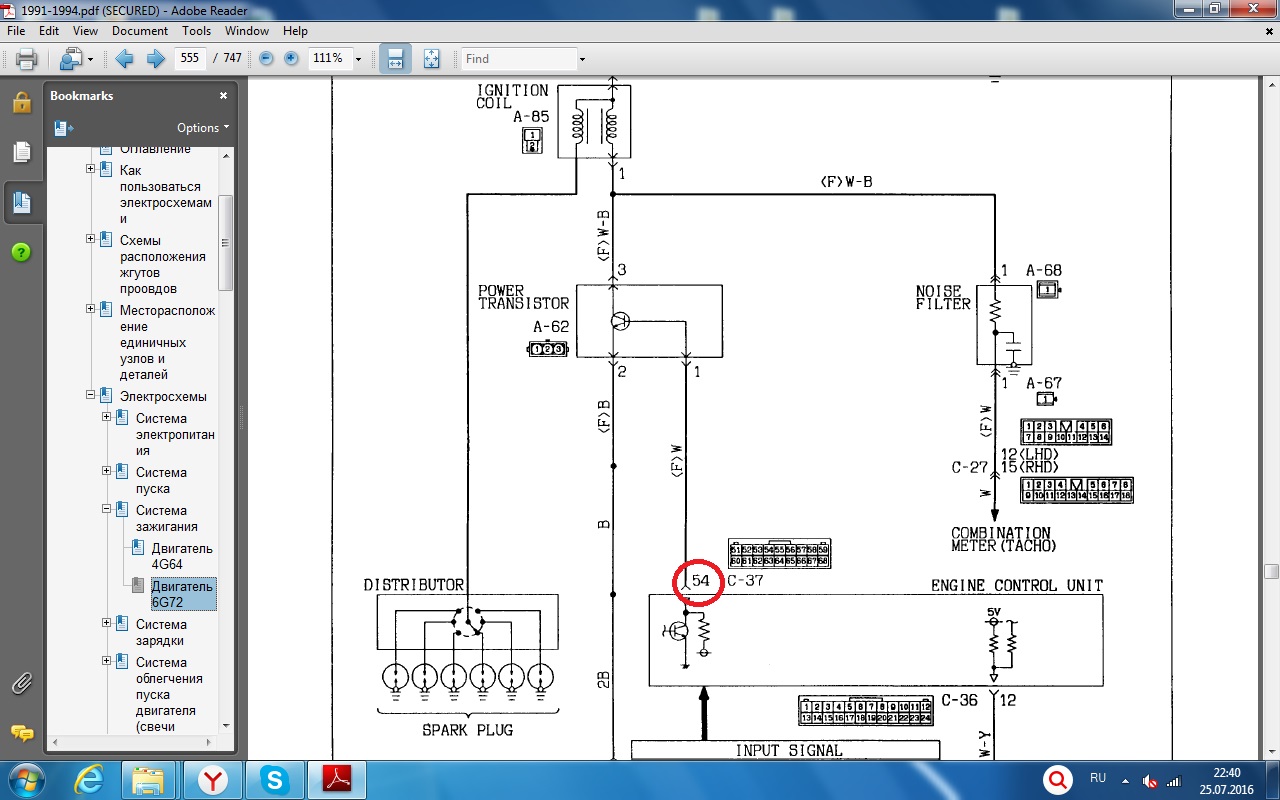Open the Bookmarks panel sidebar icon

(x=21, y=202)
